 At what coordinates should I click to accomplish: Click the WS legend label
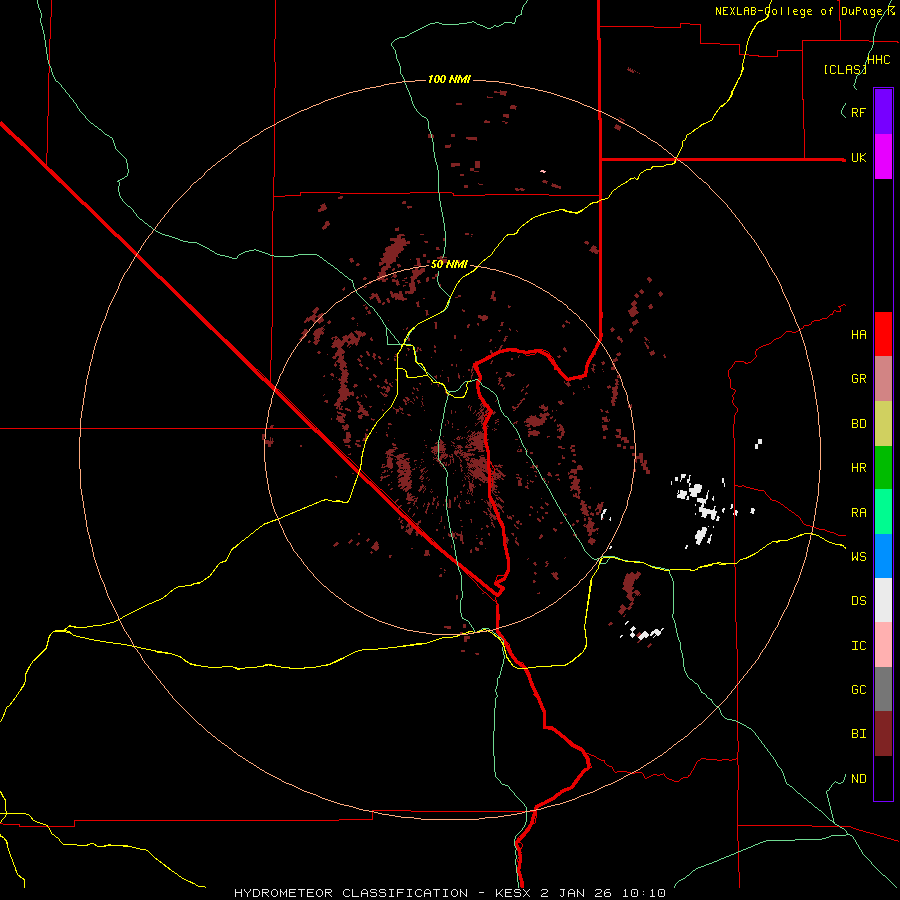[x=858, y=557]
